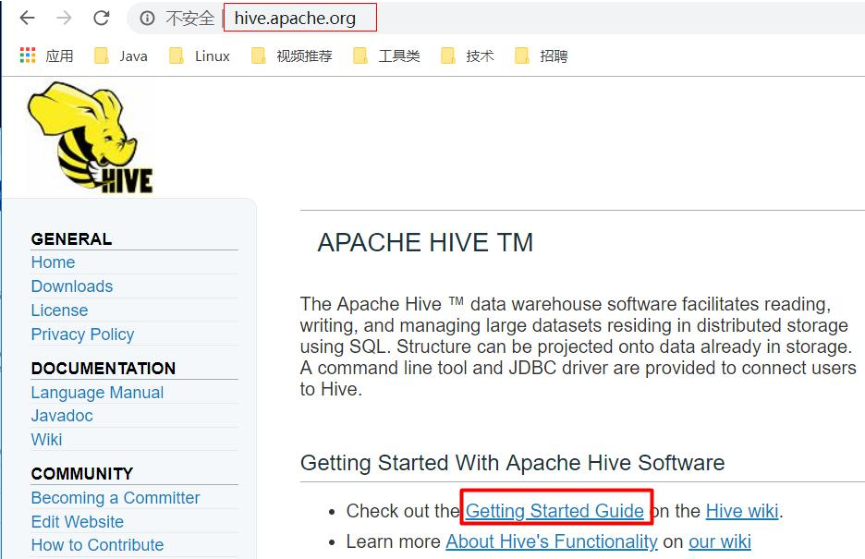
Task: Open the Linux bookmarks folder
Action: coord(199,56)
